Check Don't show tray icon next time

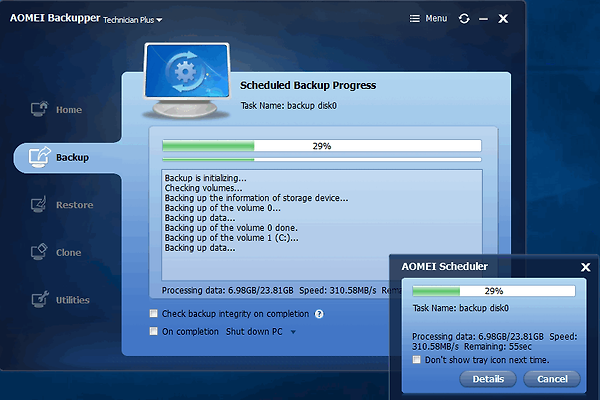[417, 360]
